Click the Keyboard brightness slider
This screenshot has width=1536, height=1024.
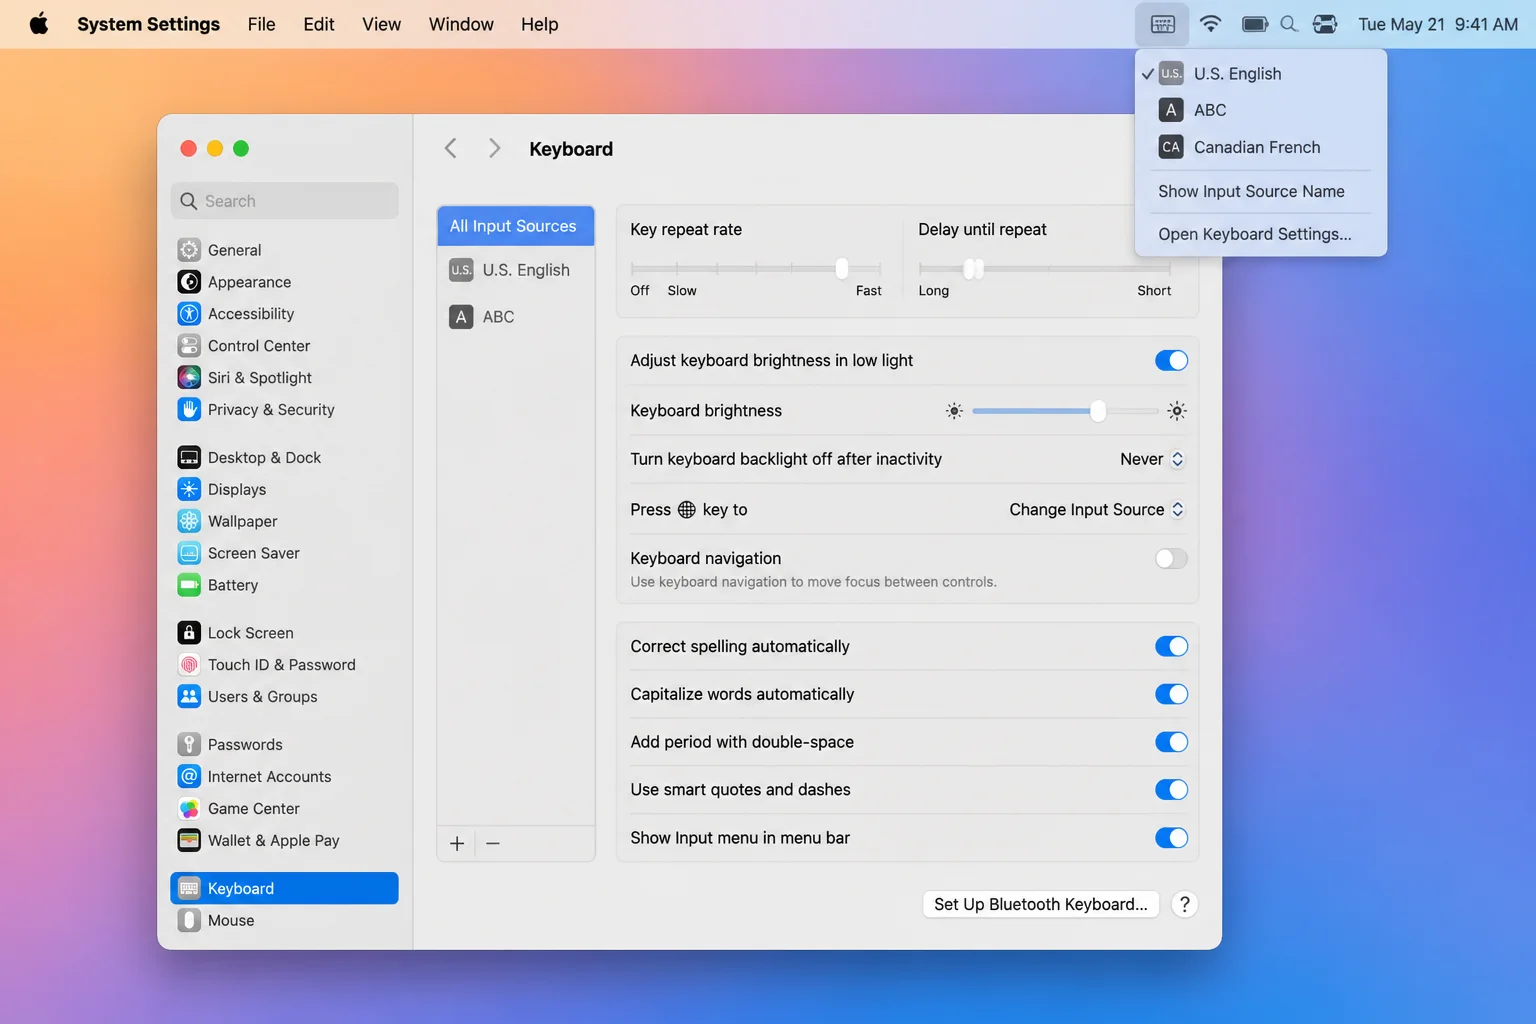coord(1065,411)
